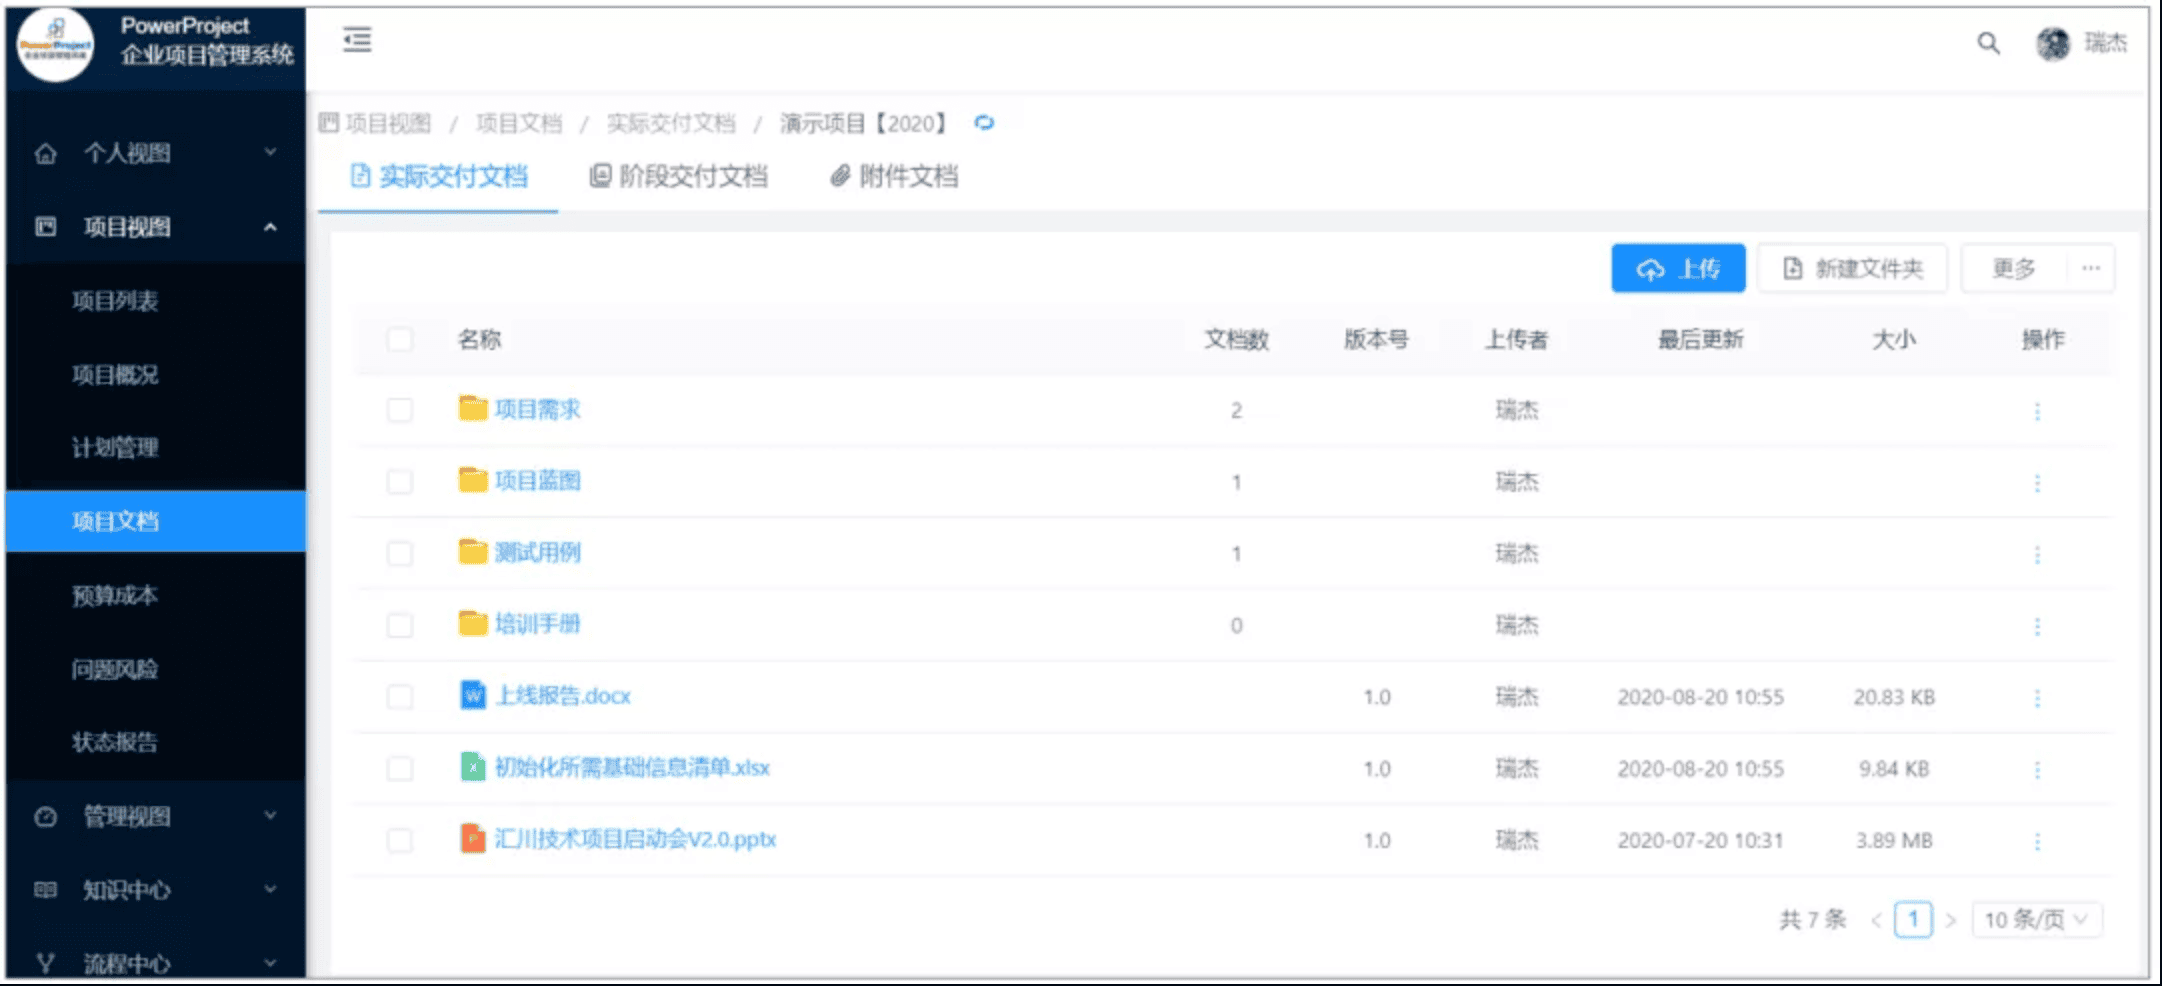This screenshot has width=2162, height=986.
Task: Open the action menu for 上线报告.docx row
Action: (2037, 698)
